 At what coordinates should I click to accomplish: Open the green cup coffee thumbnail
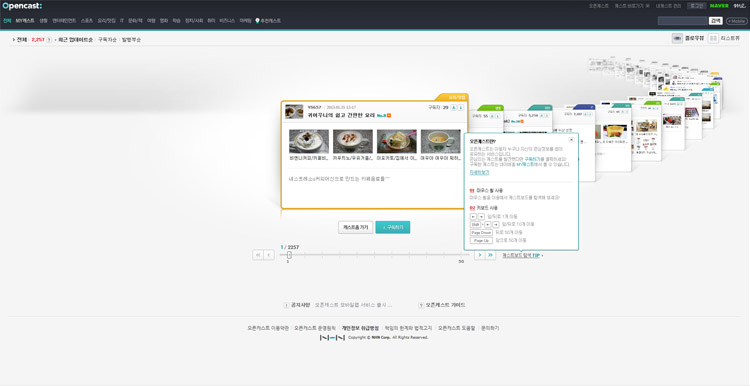pos(441,142)
